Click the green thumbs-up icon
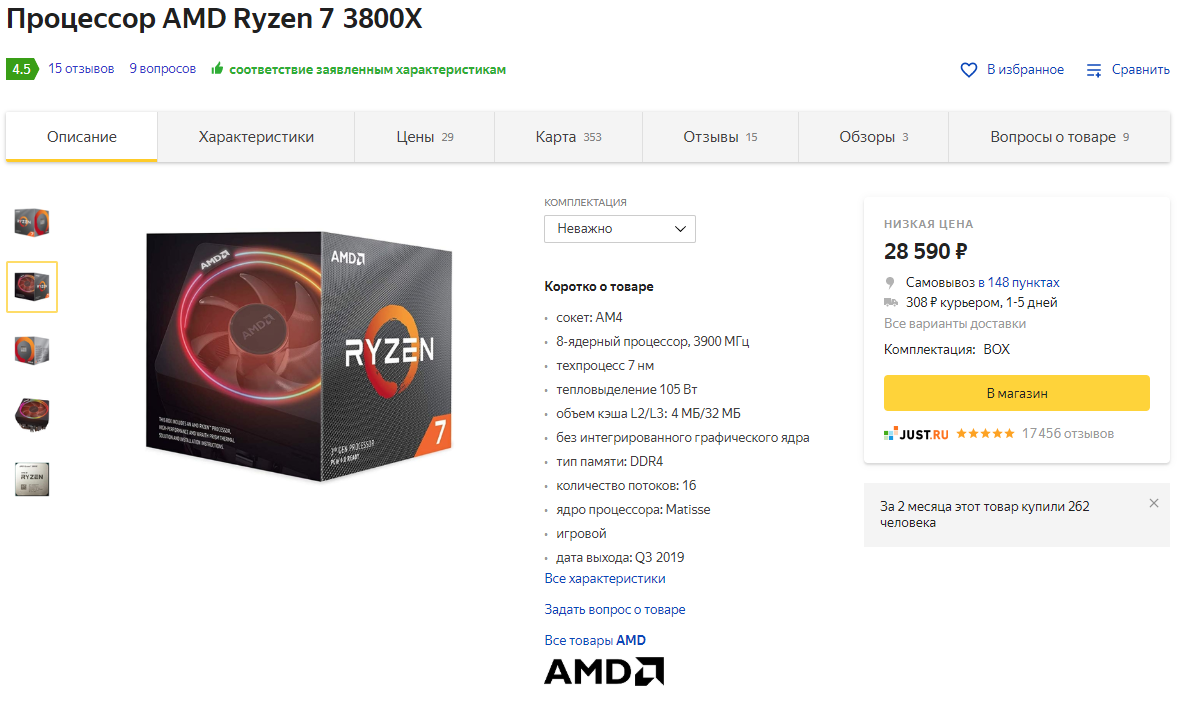Image resolution: width=1192 pixels, height=707 pixels. coord(217,68)
